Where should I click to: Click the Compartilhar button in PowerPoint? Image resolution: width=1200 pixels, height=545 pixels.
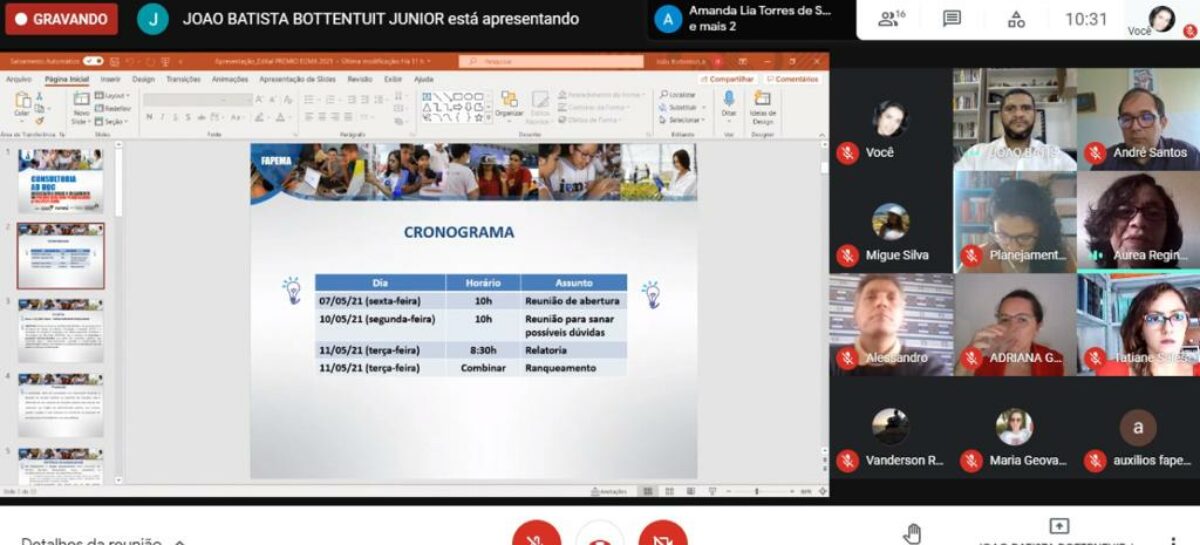[727, 79]
